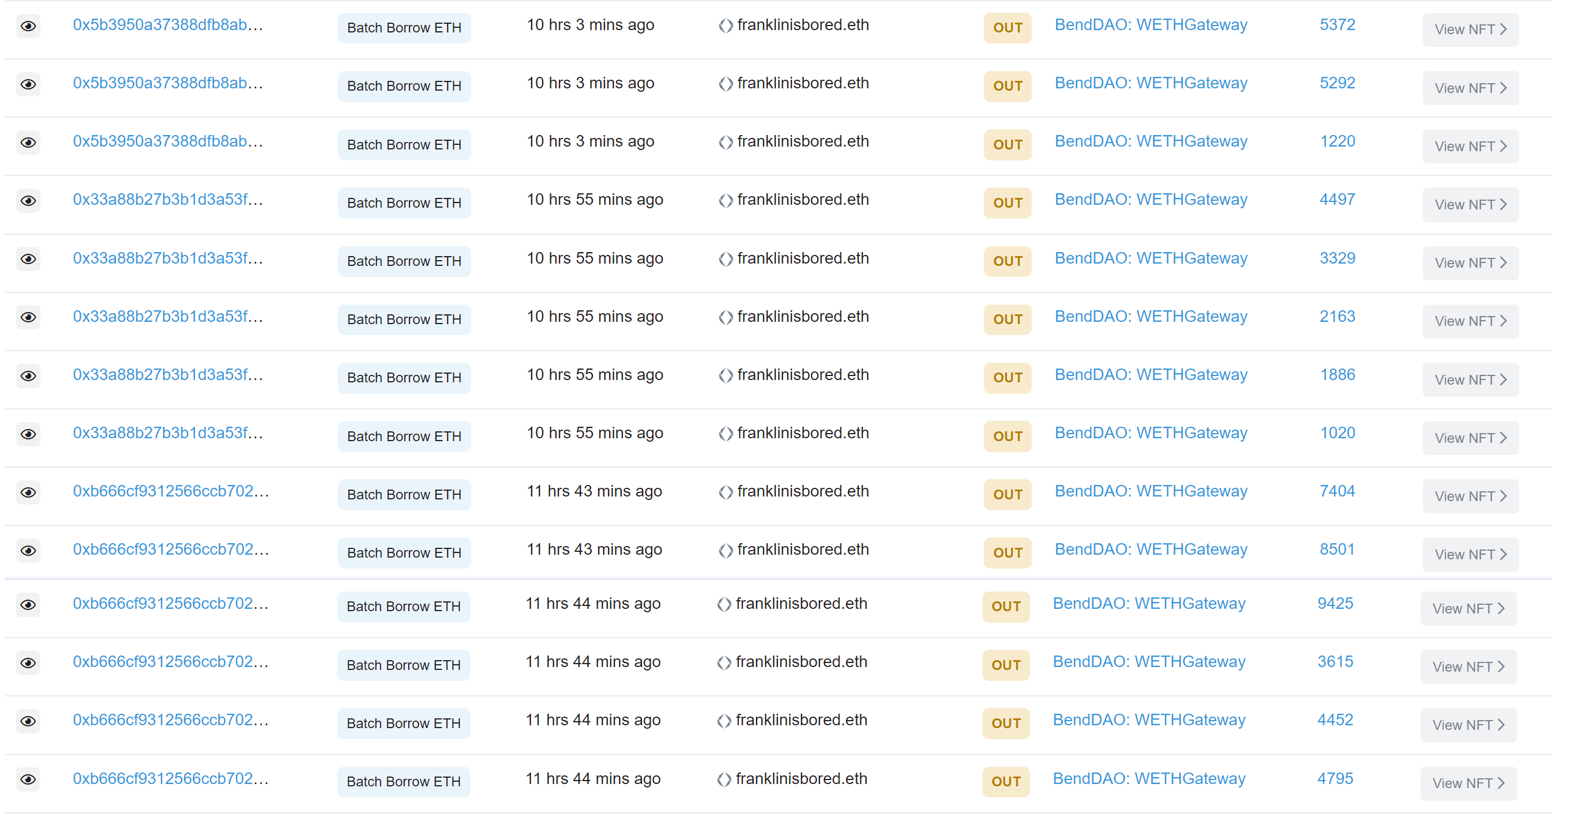The width and height of the screenshot is (1571, 817).
Task: Open eye preview for token 3615 row
Action: [28, 663]
